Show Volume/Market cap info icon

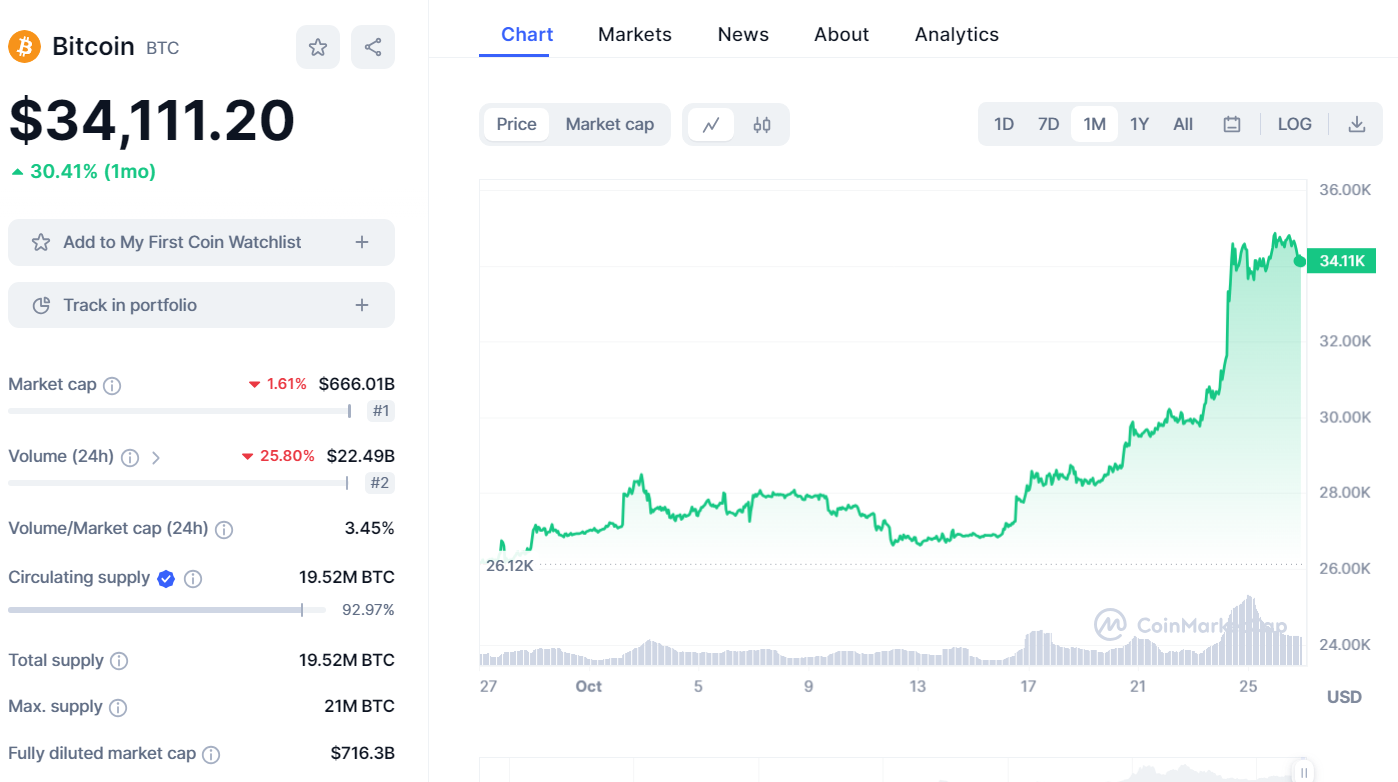click(x=224, y=529)
